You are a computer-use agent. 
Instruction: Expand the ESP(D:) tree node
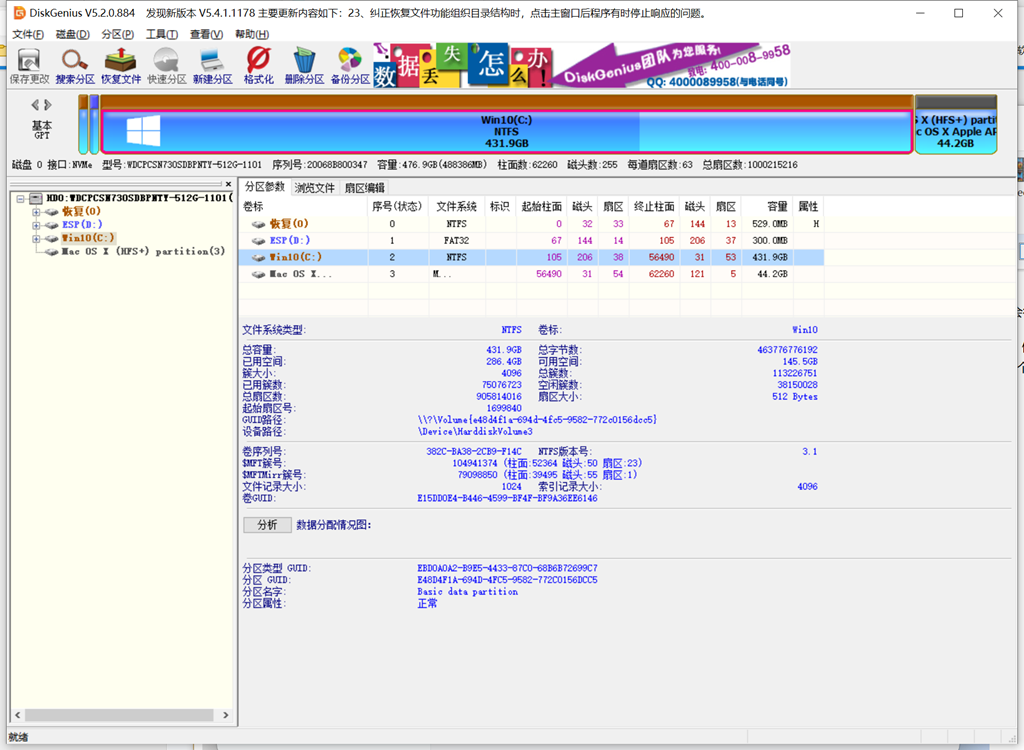click(37, 225)
